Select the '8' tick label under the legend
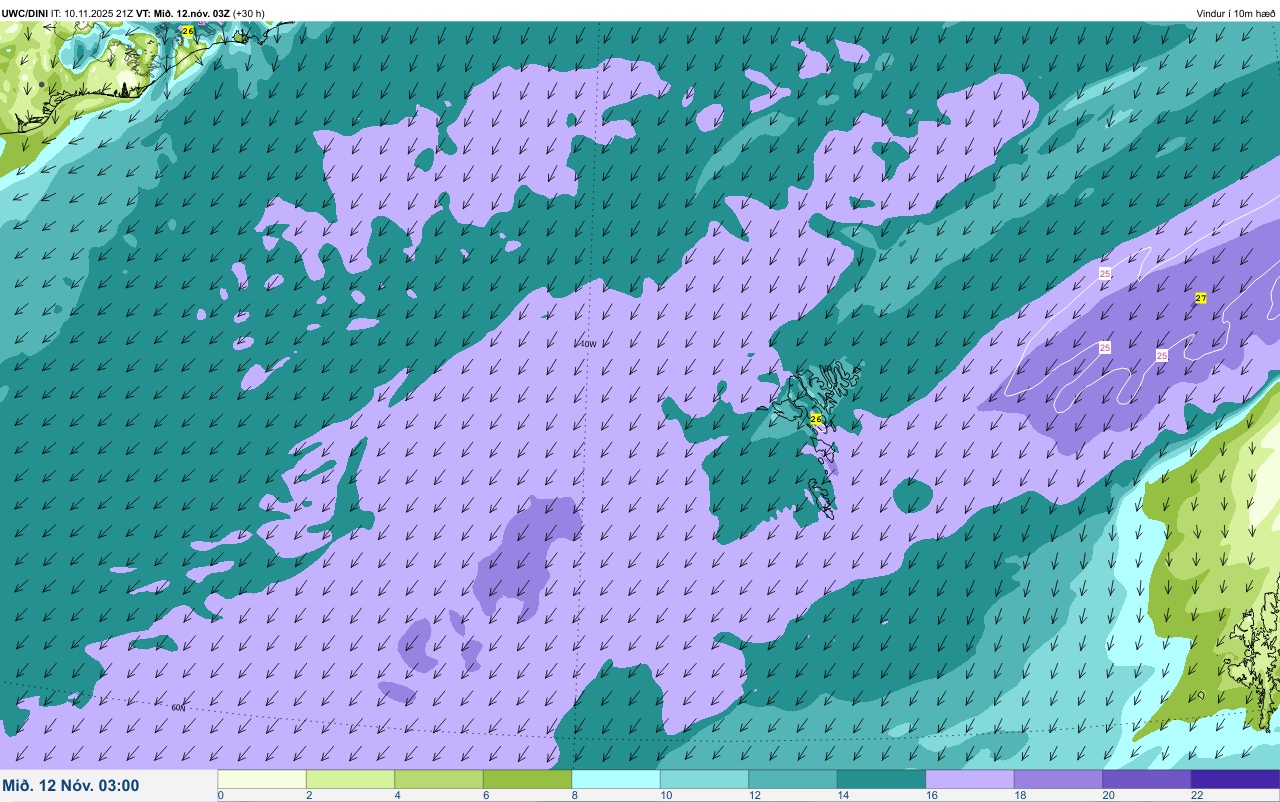This screenshot has width=1280, height=802. pos(575,796)
